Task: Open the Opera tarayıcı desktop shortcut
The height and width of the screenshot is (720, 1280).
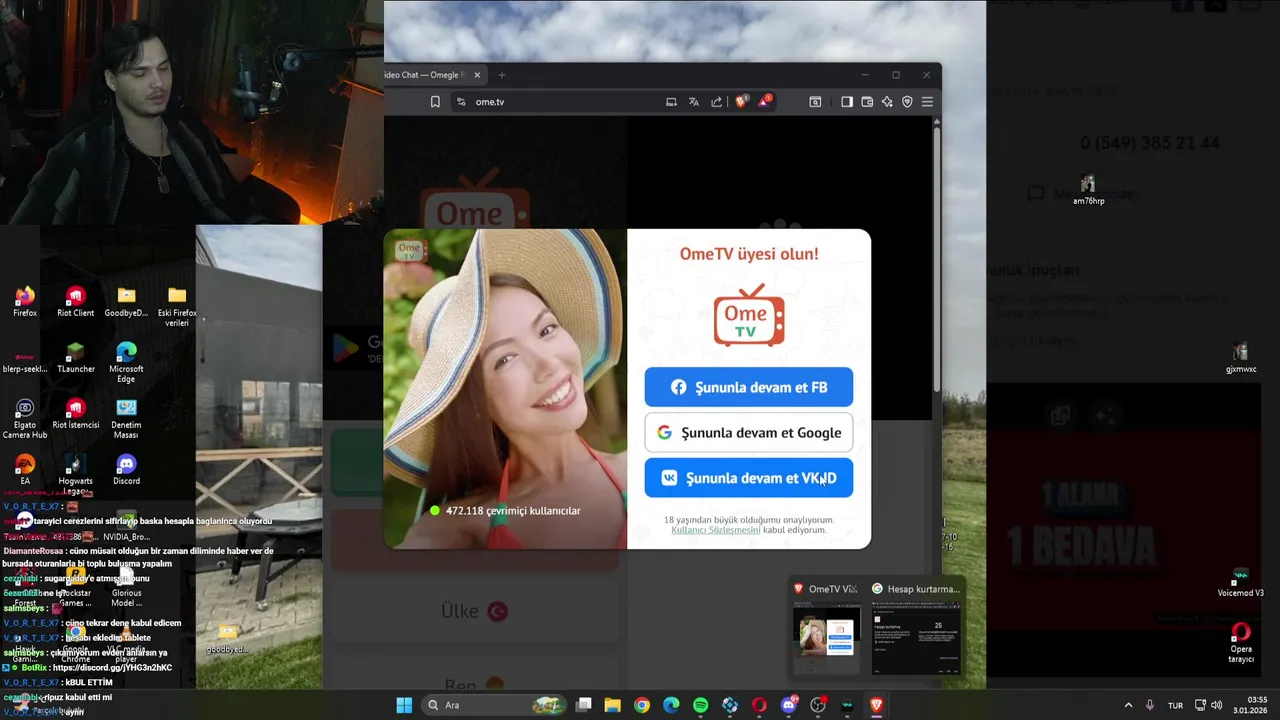Action: [1241, 643]
